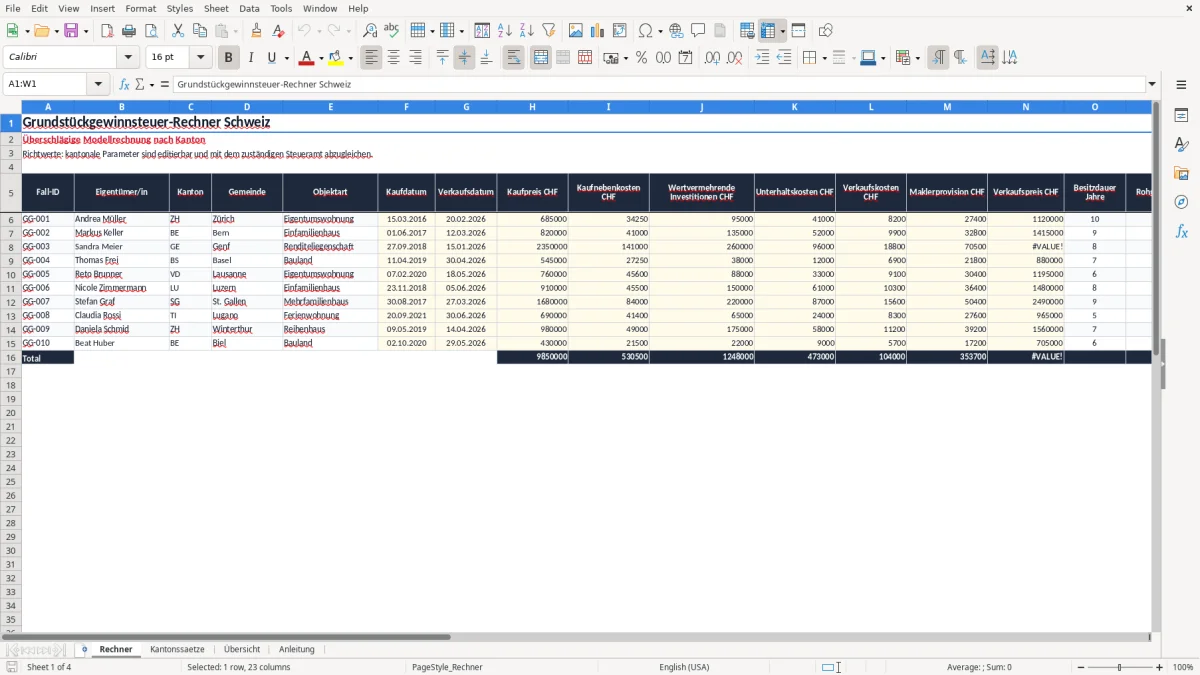Open the Freeze Rows and Columns dropdown arrow
Image resolution: width=1200 pixels, height=675 pixels.
tap(782, 31)
